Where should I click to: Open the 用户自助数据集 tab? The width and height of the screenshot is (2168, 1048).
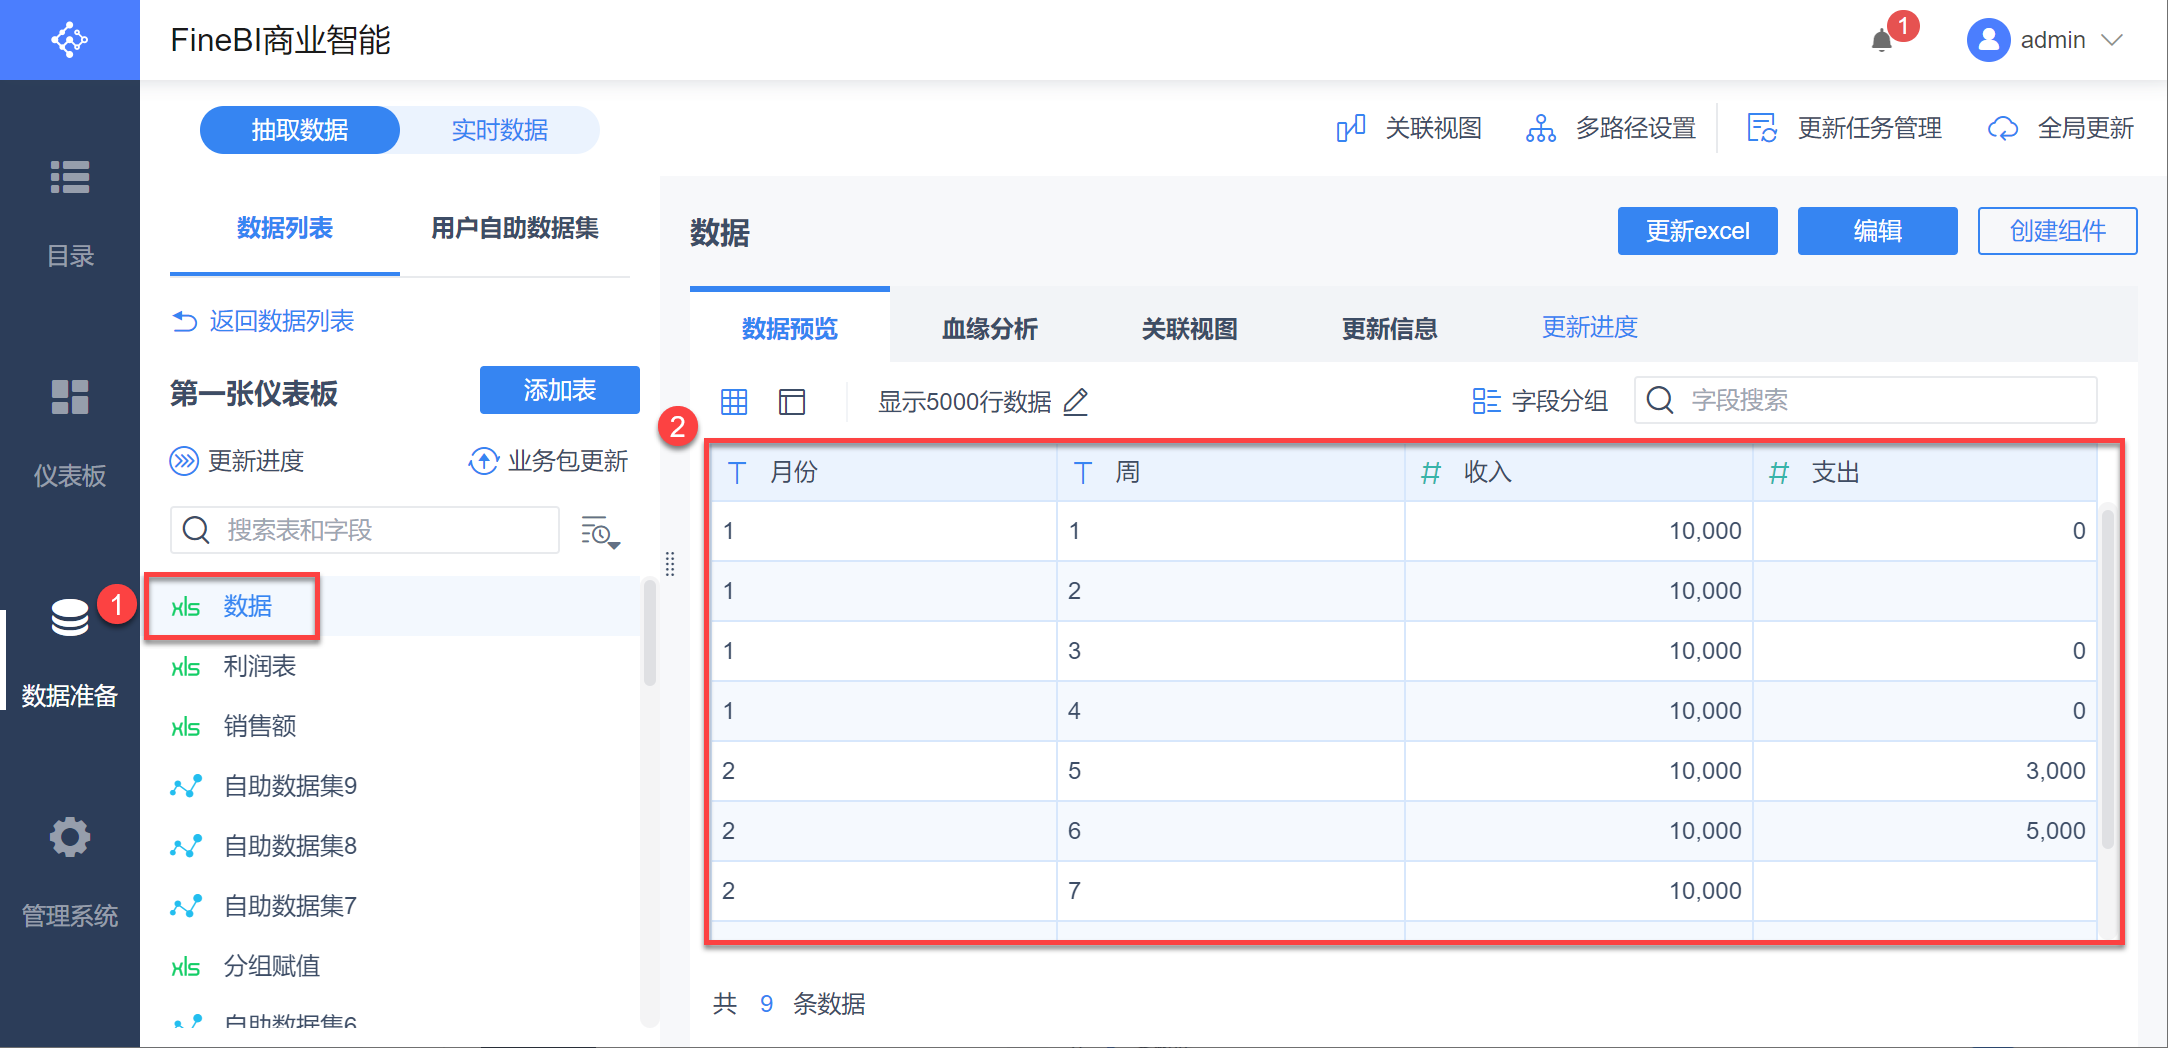(514, 229)
